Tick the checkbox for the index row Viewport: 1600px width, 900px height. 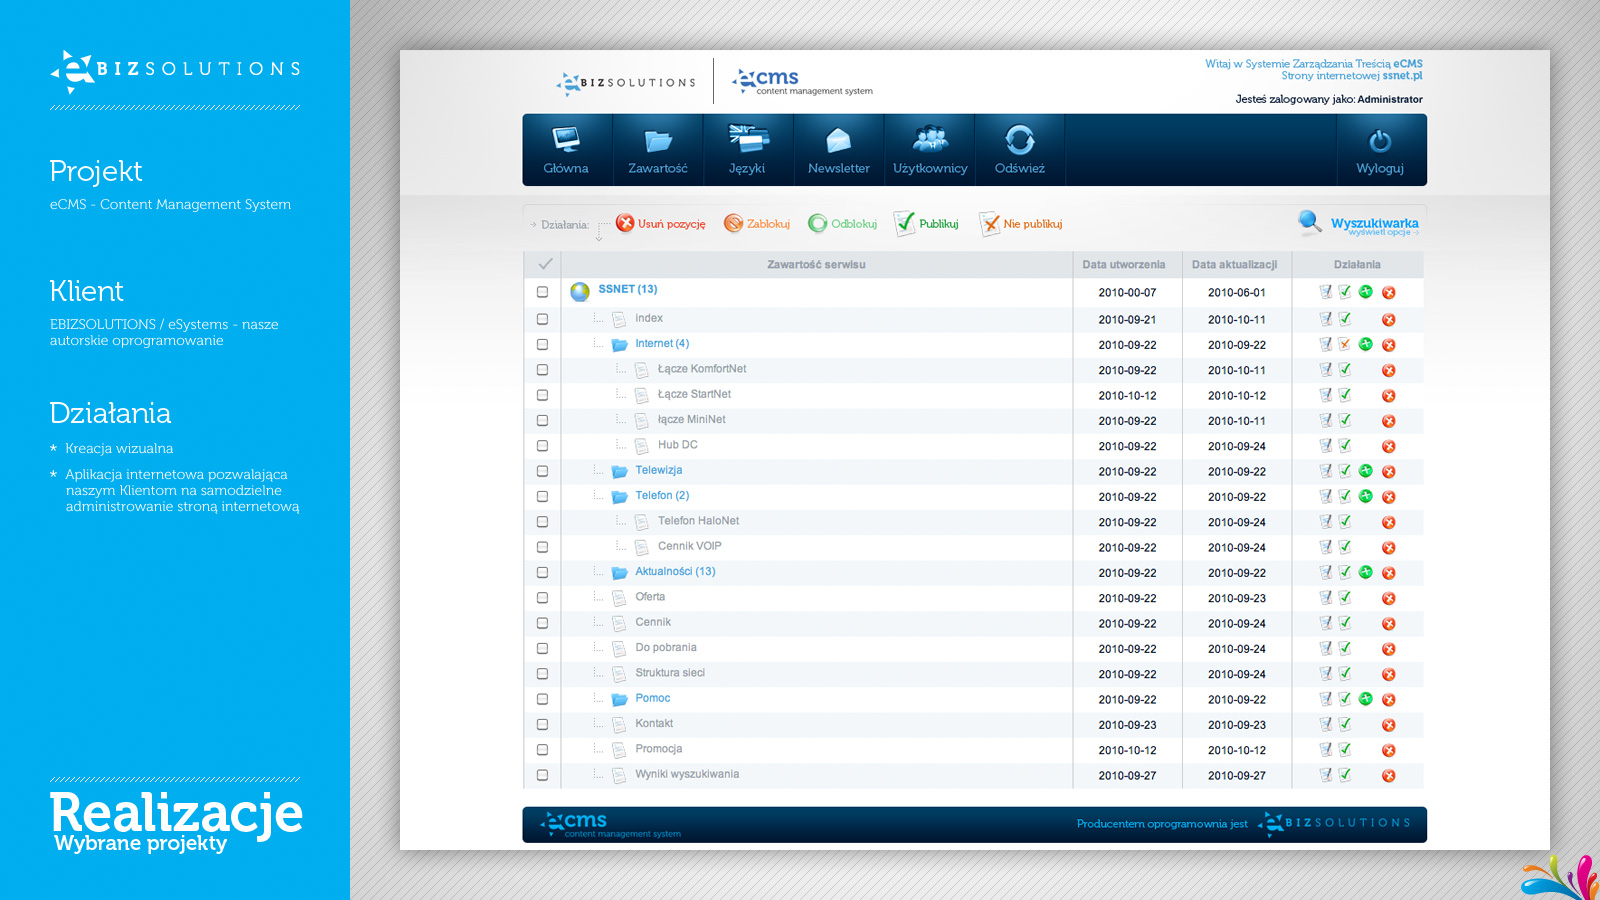tap(542, 319)
